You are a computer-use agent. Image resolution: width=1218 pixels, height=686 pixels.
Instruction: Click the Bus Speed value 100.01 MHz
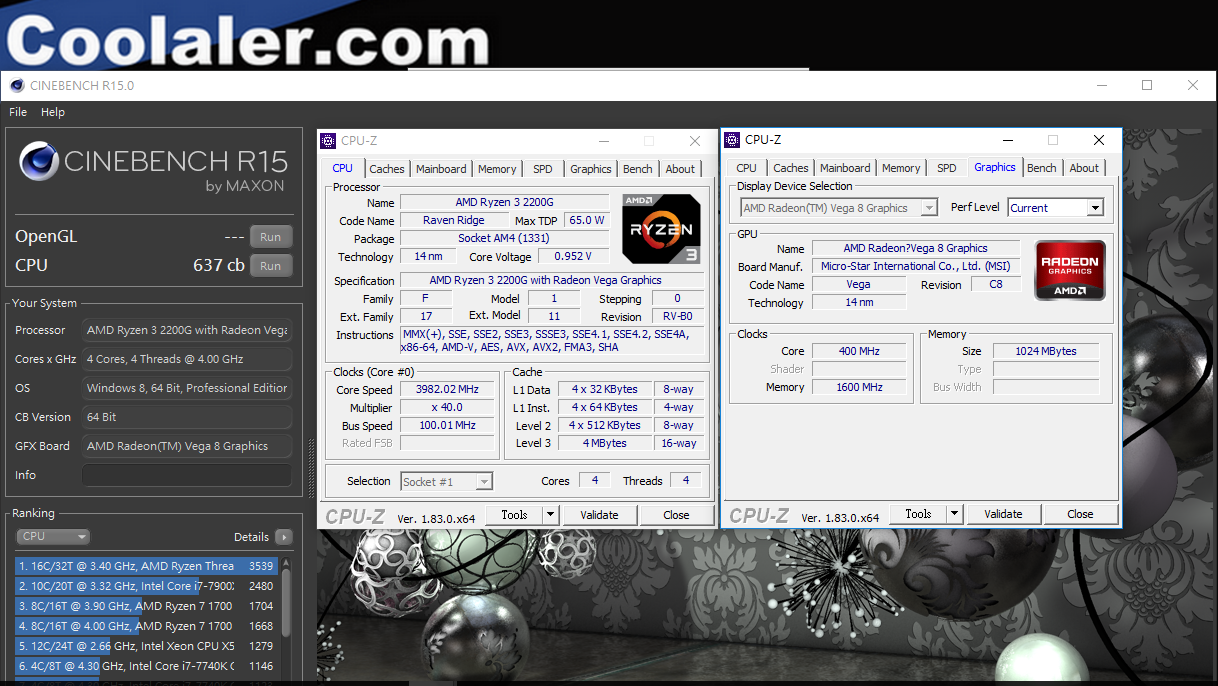coord(447,426)
